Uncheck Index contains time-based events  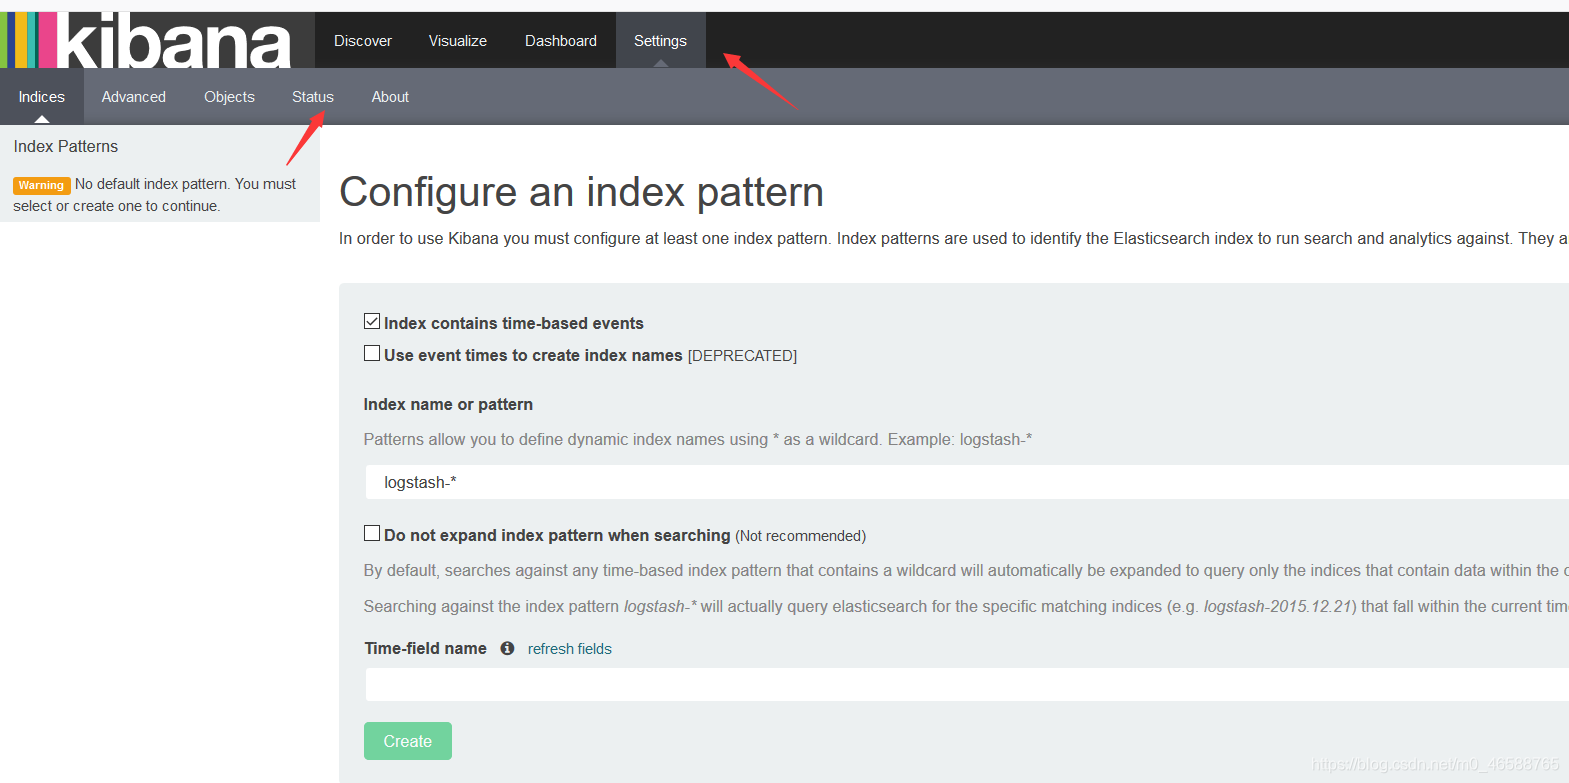tap(372, 321)
